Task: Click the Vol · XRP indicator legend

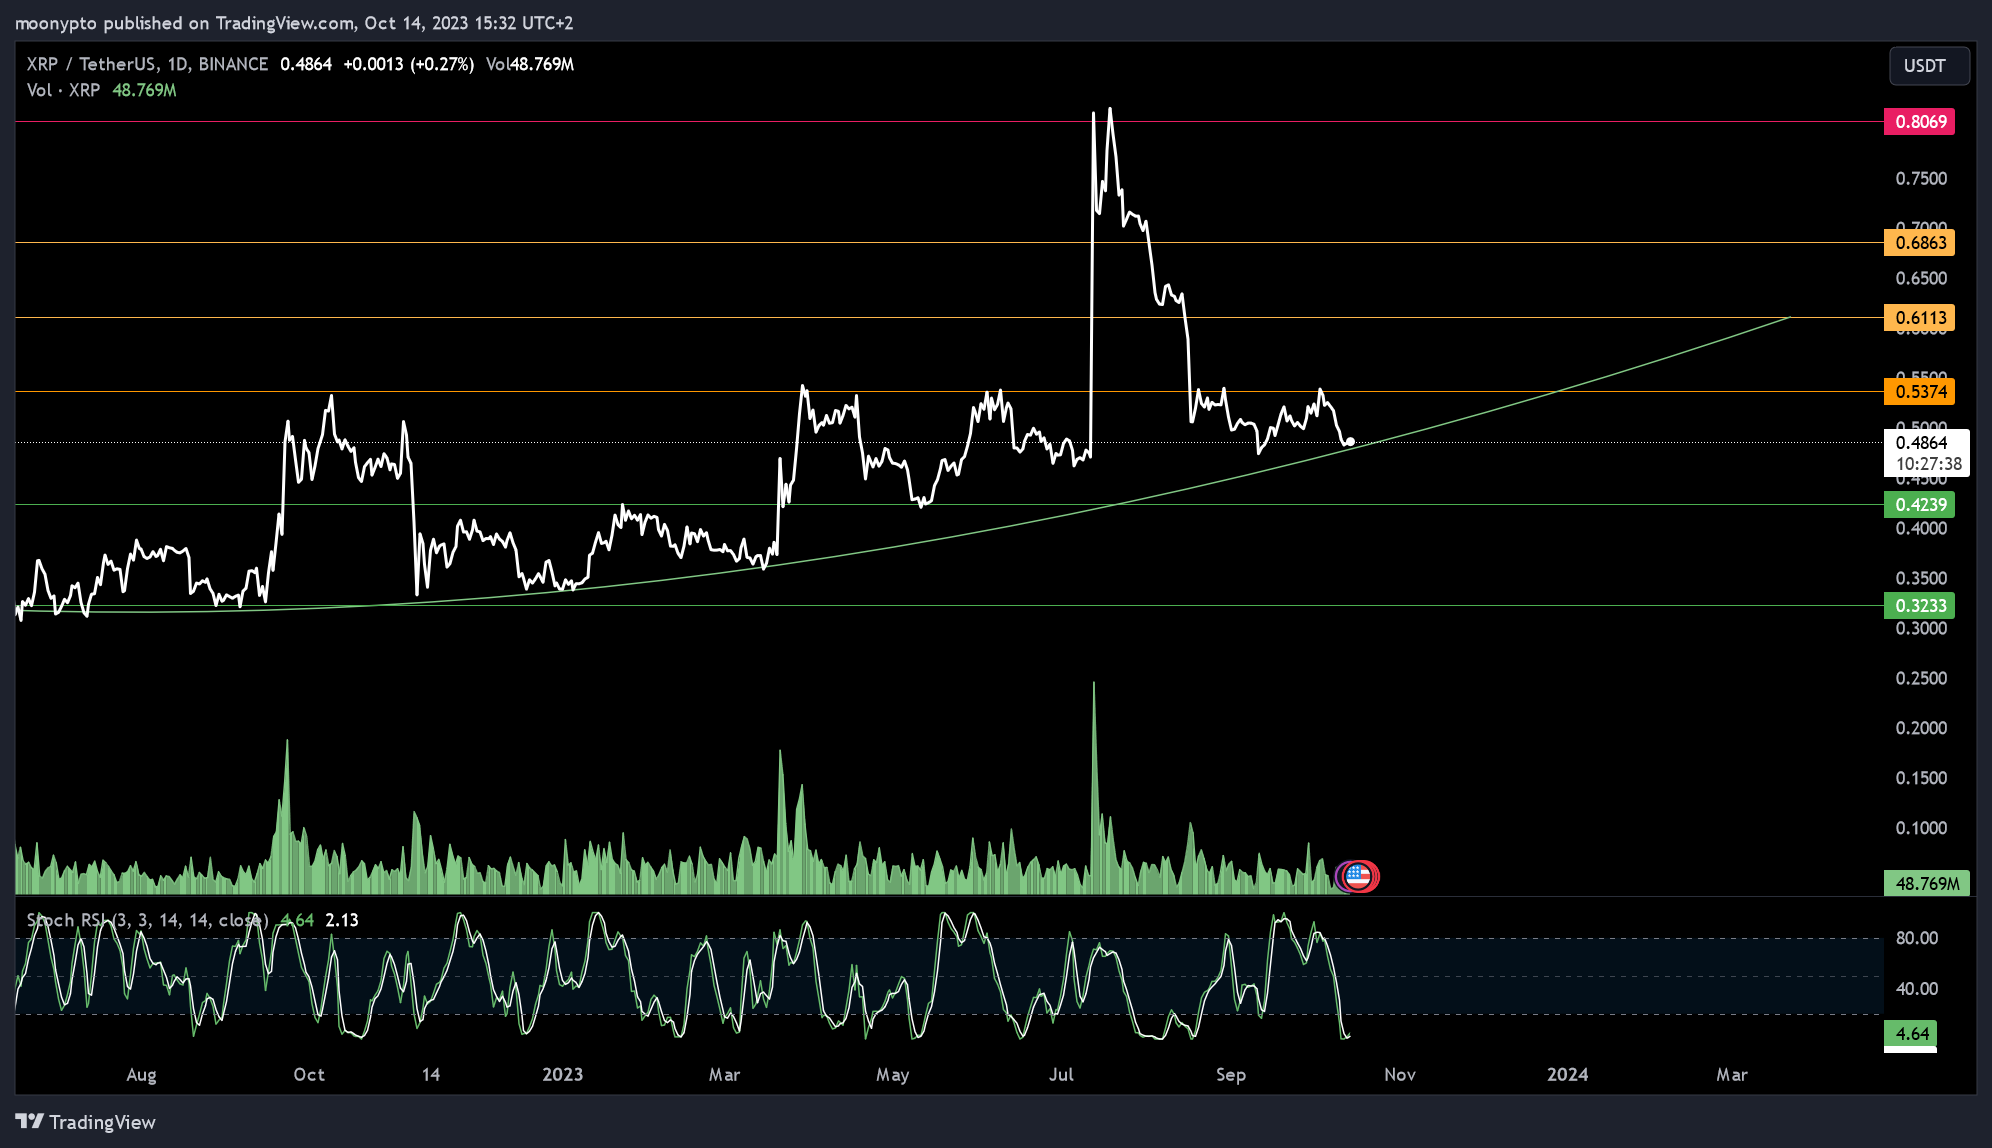Action: 63,90
